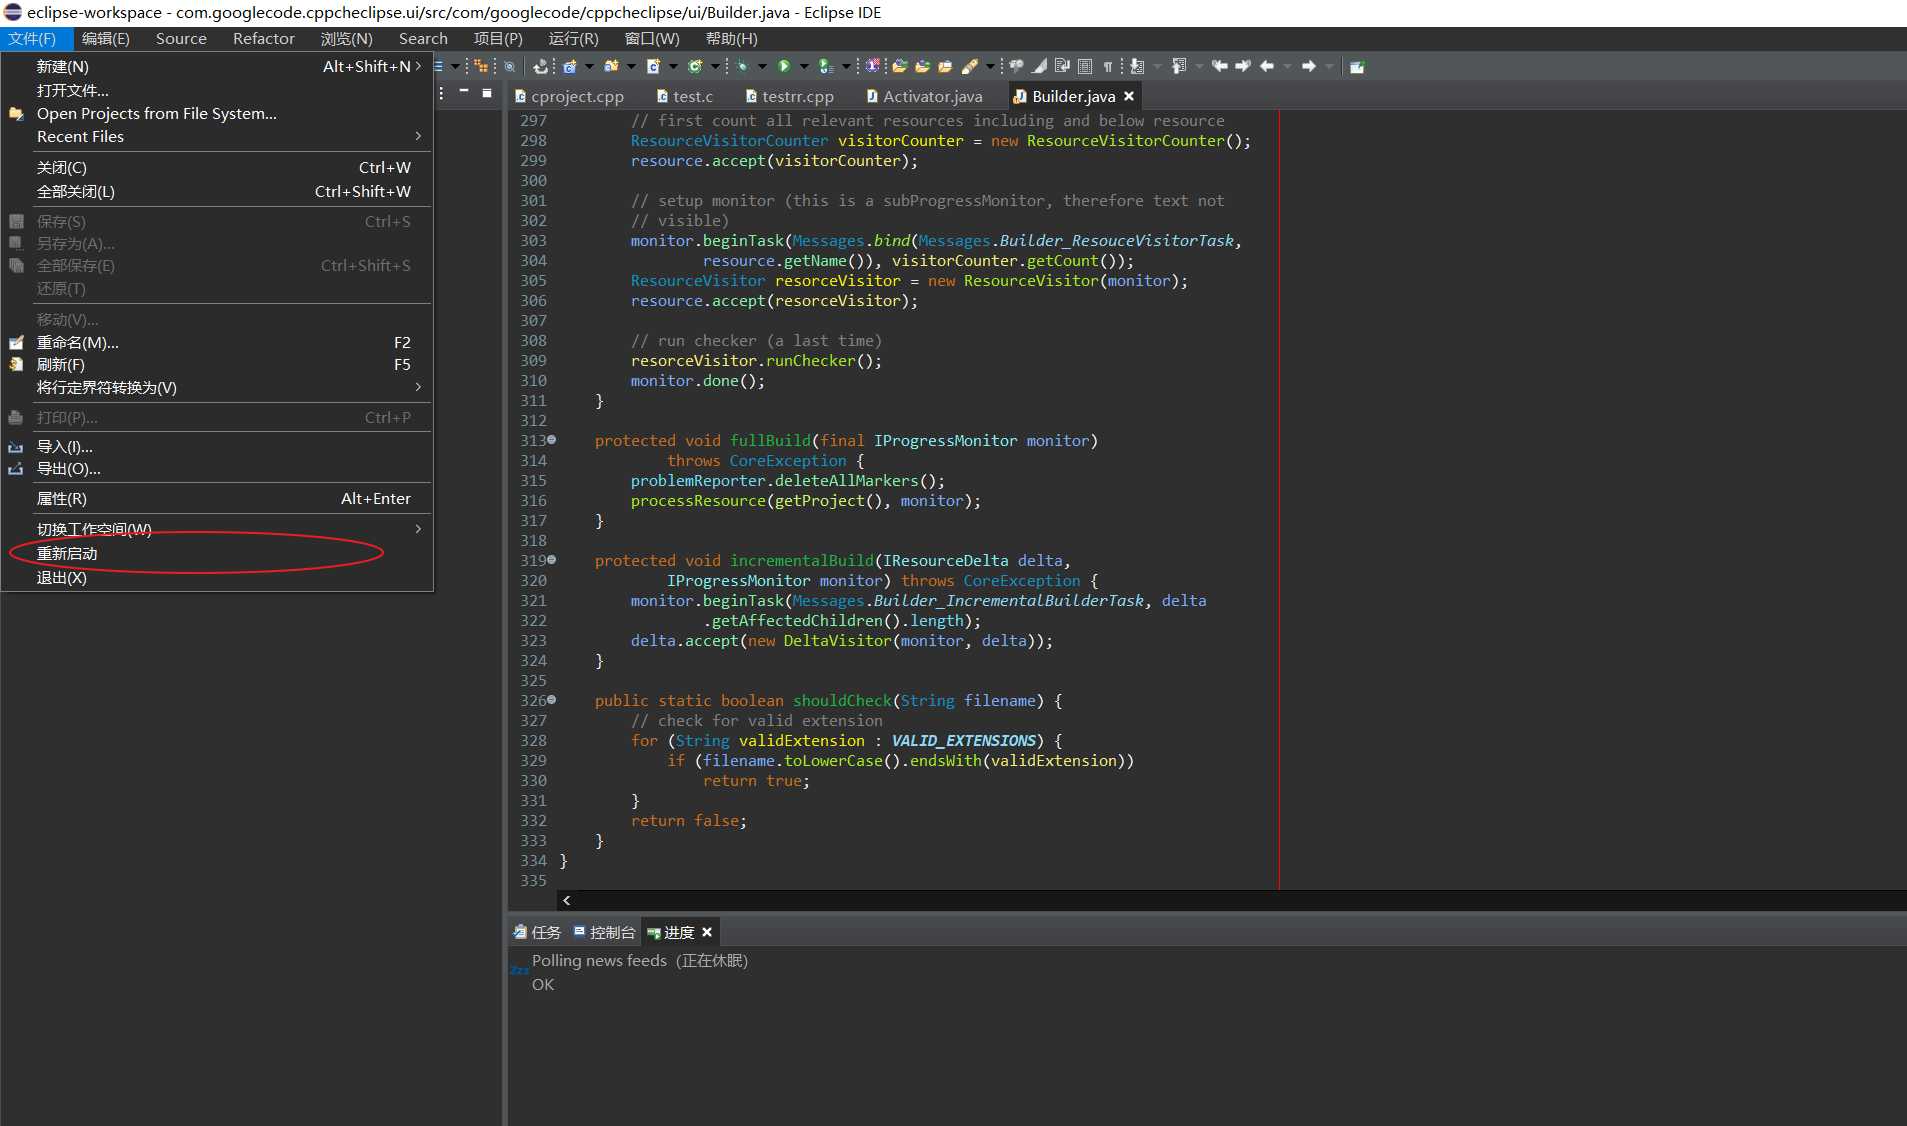The height and width of the screenshot is (1126, 1907).
Task: Click the Build All toolbar icon
Action: coord(540,66)
